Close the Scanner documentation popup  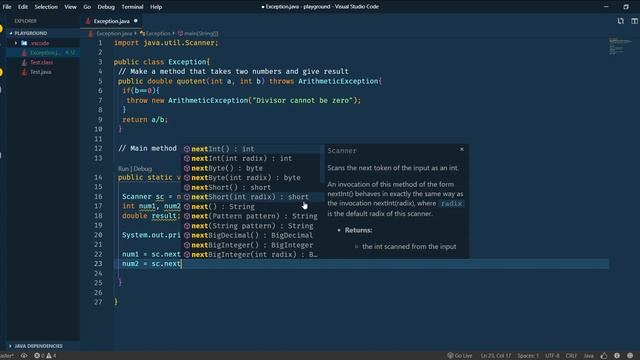click(x=462, y=149)
